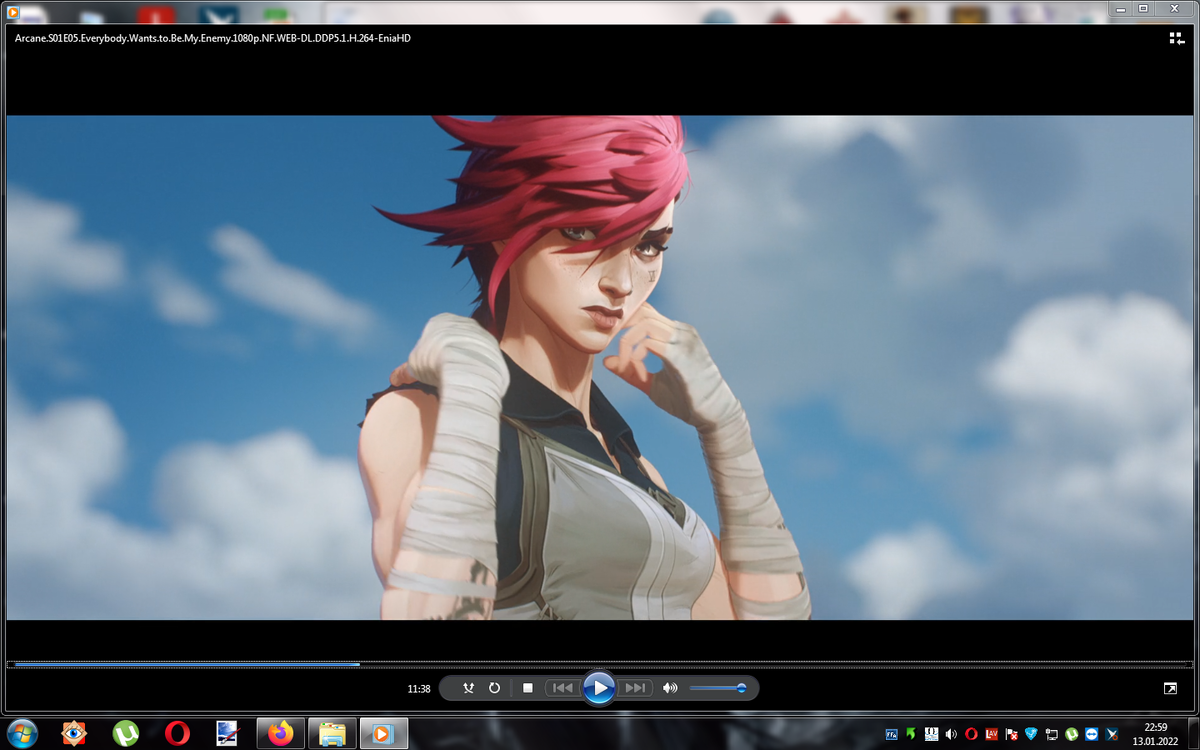Open the network connection tray icon
1200x750 pixels.
click(x=1051, y=734)
